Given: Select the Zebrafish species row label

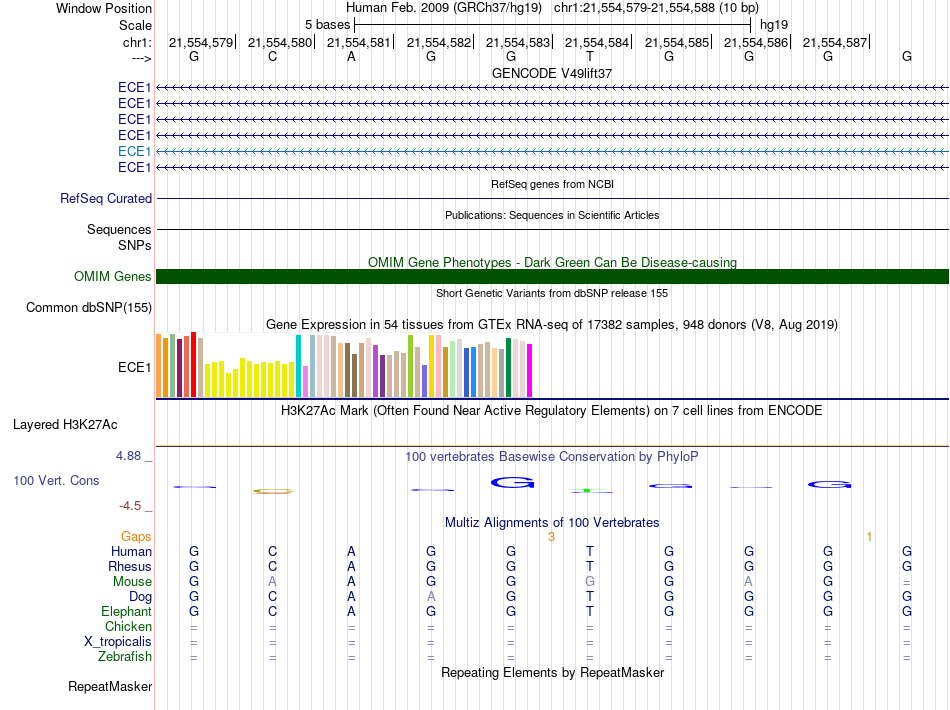Looking at the screenshot, I should [x=125, y=657].
